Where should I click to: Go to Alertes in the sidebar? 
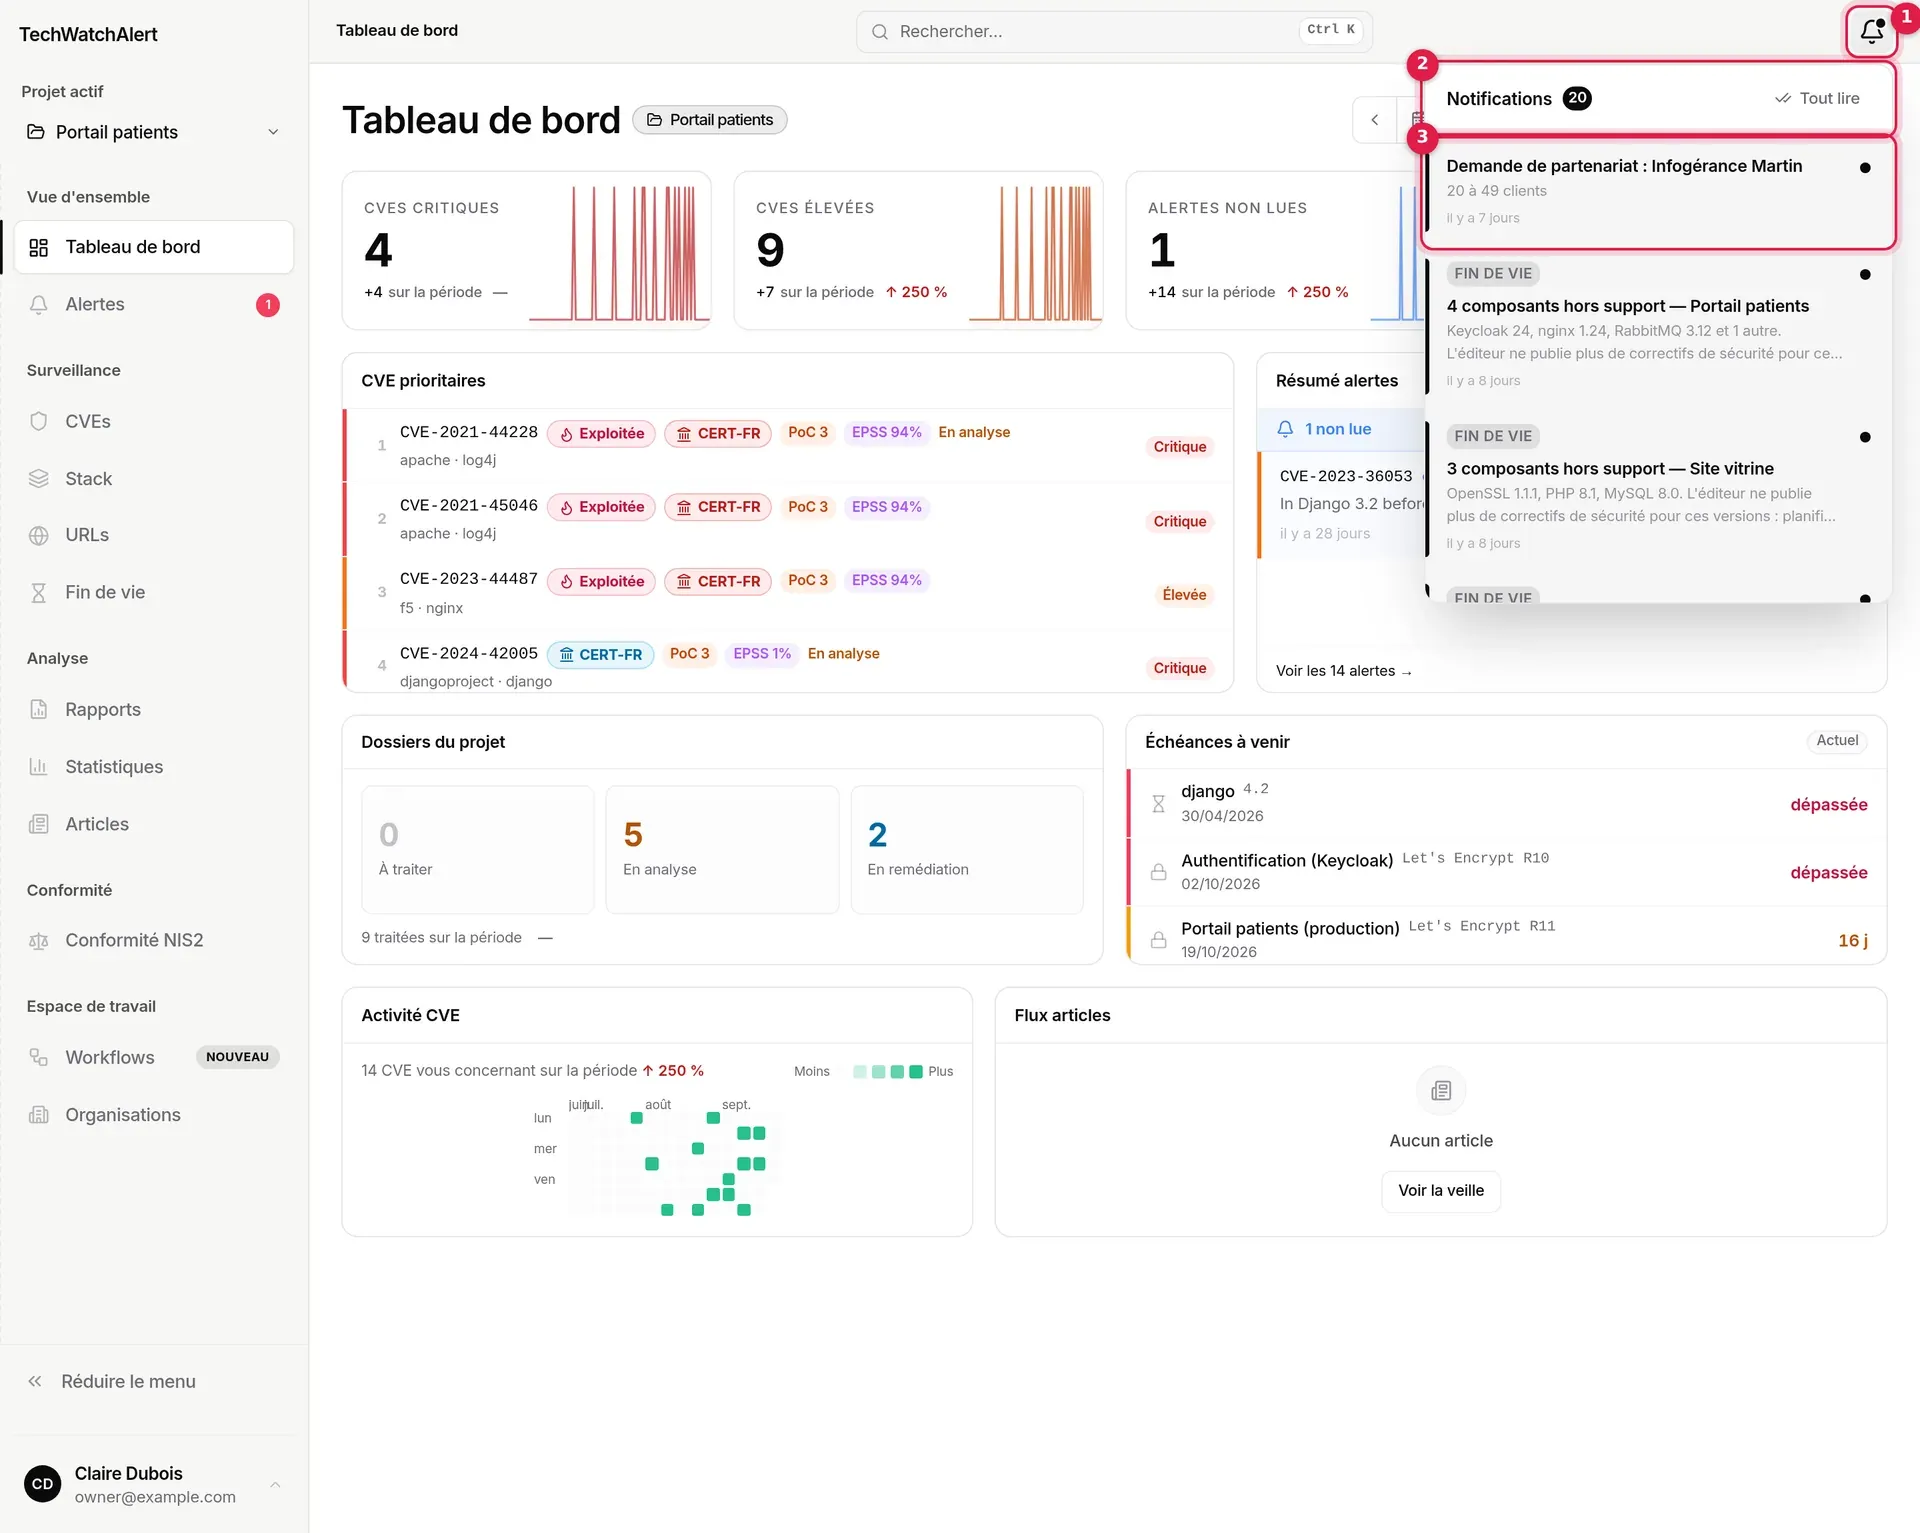click(154, 304)
